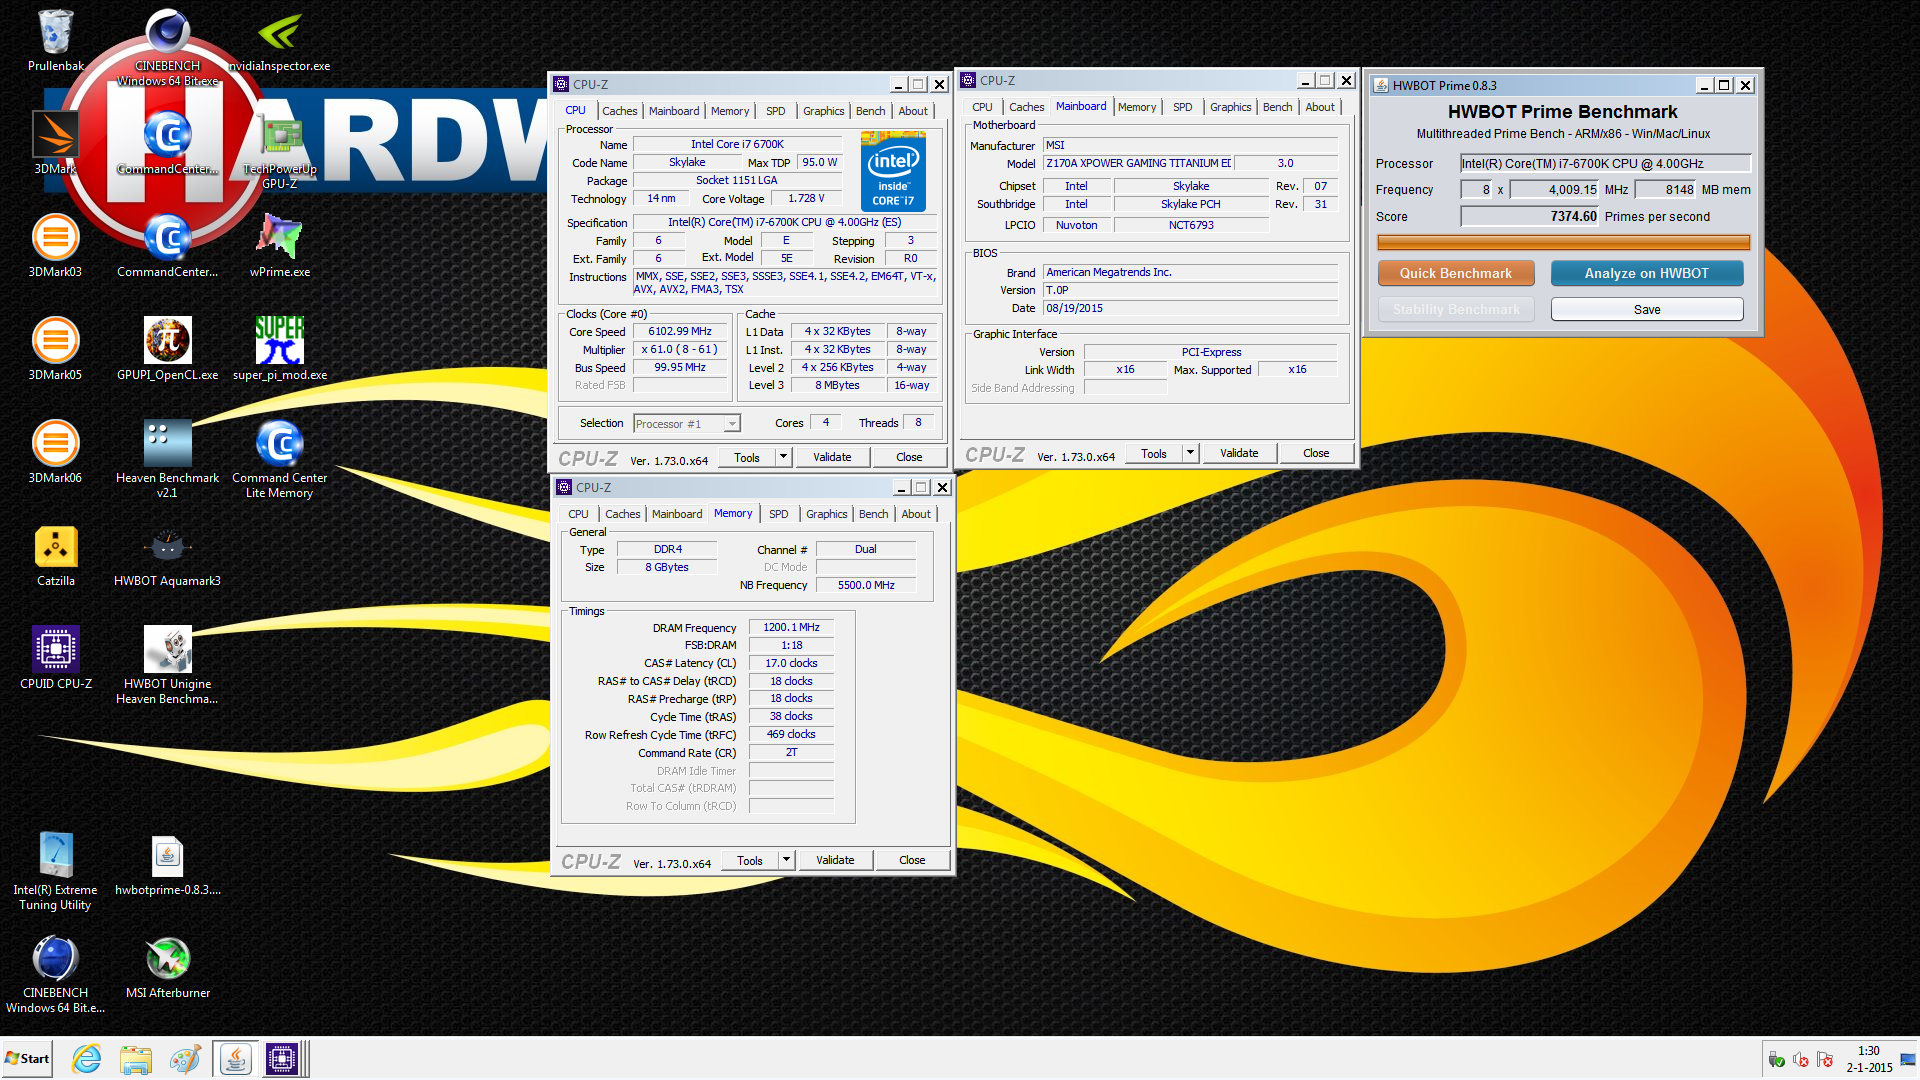Click the DRAM Frequency value 1200.1 MHz
Viewport: 1920px width, 1080px height.
coord(791,628)
